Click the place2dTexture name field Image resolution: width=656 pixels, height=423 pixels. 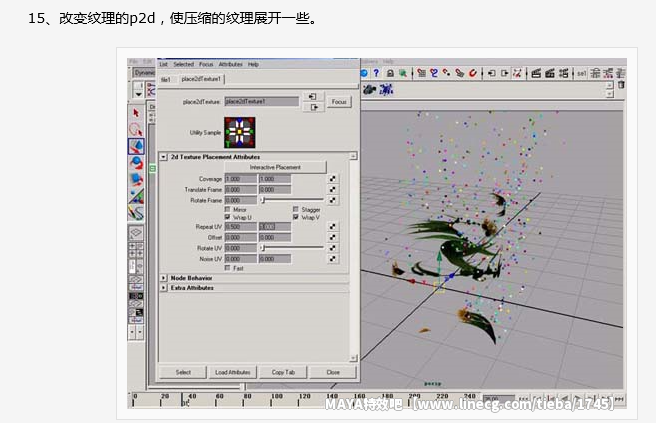point(262,101)
